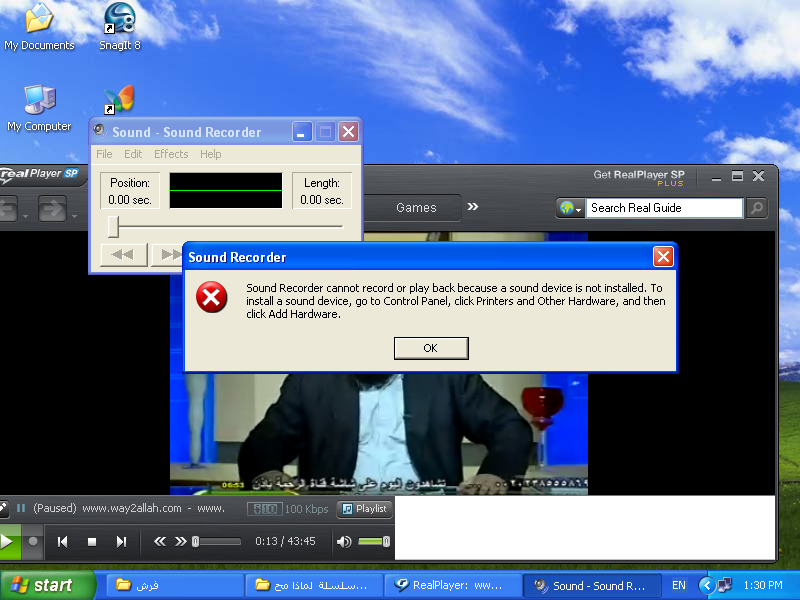Expand the RealPlayer back history dropdown
The width and height of the screenshot is (800, 600).
pyautogui.click(x=26, y=216)
